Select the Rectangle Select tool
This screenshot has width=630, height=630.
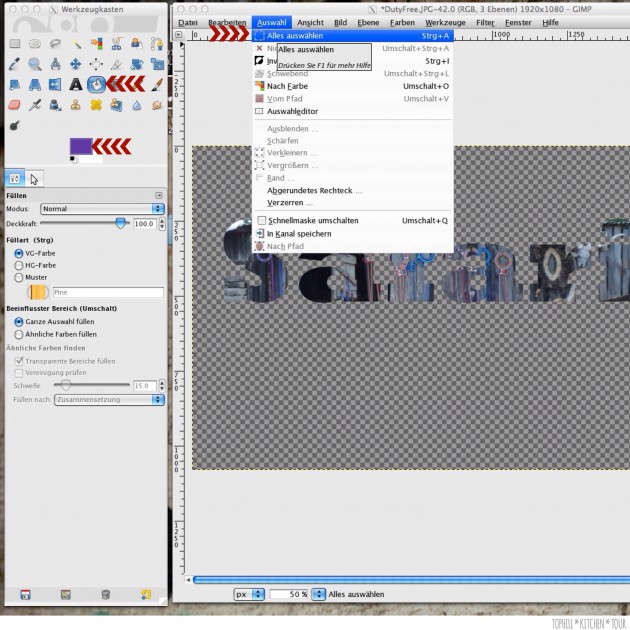[x=15, y=43]
